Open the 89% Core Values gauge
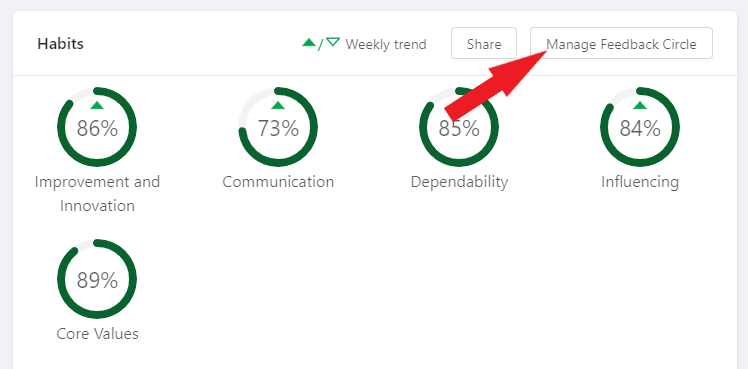The image size is (748, 369). click(97, 279)
